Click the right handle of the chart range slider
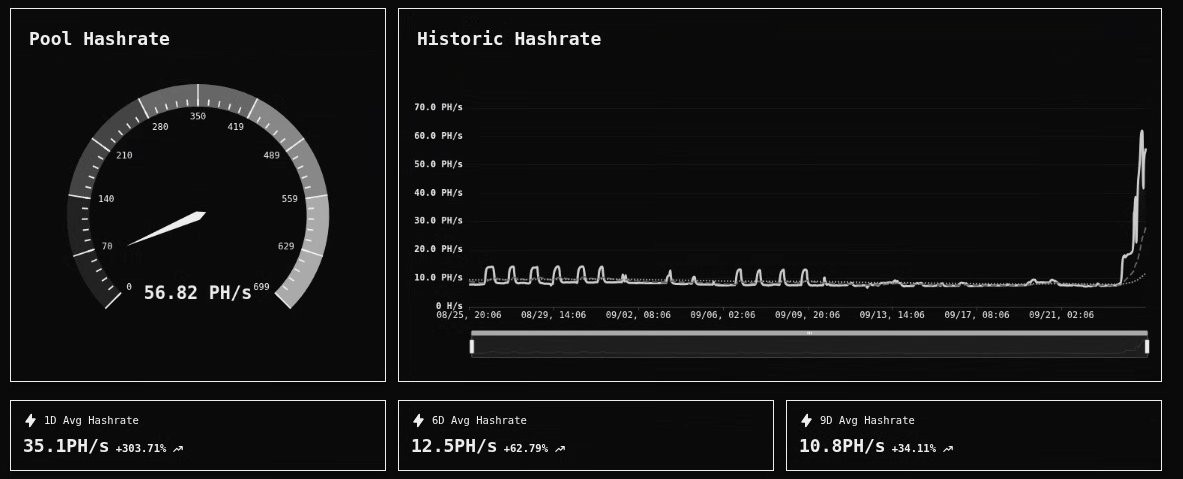The image size is (1183, 479). (1147, 346)
